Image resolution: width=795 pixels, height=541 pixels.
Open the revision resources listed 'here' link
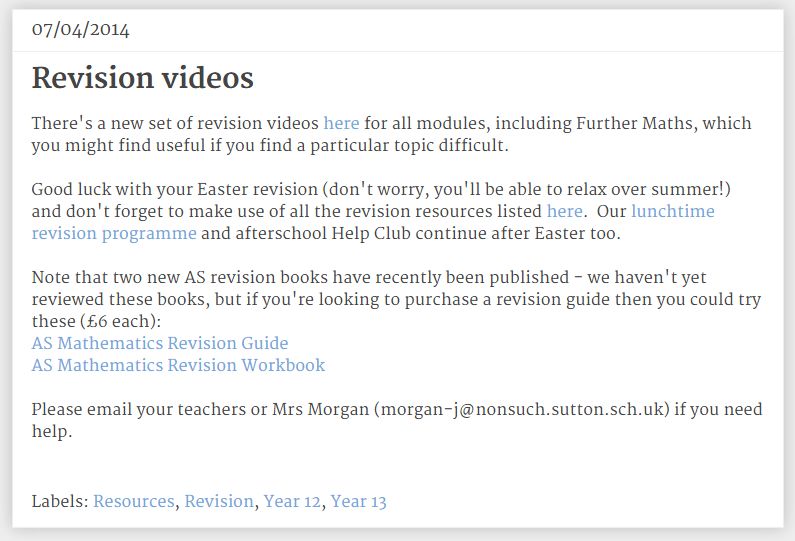pyautogui.click(x=564, y=211)
